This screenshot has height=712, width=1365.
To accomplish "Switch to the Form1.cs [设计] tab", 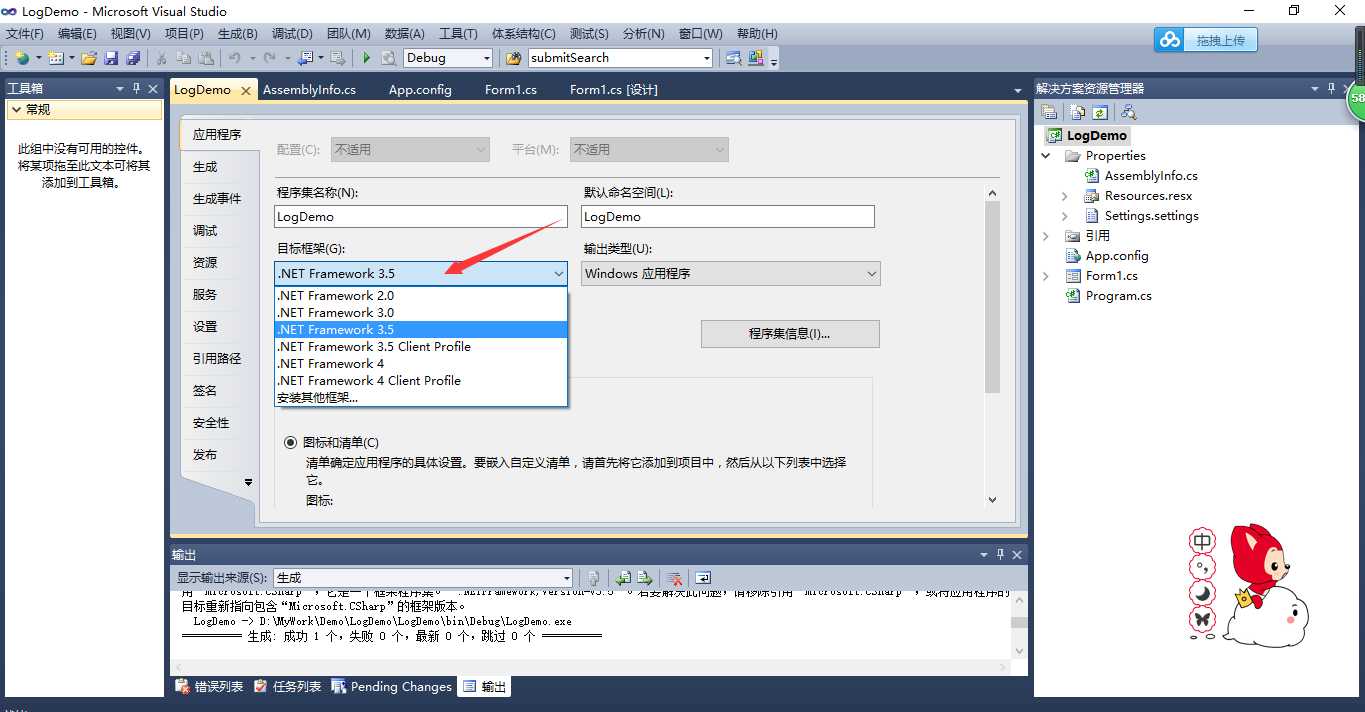I will pos(614,90).
